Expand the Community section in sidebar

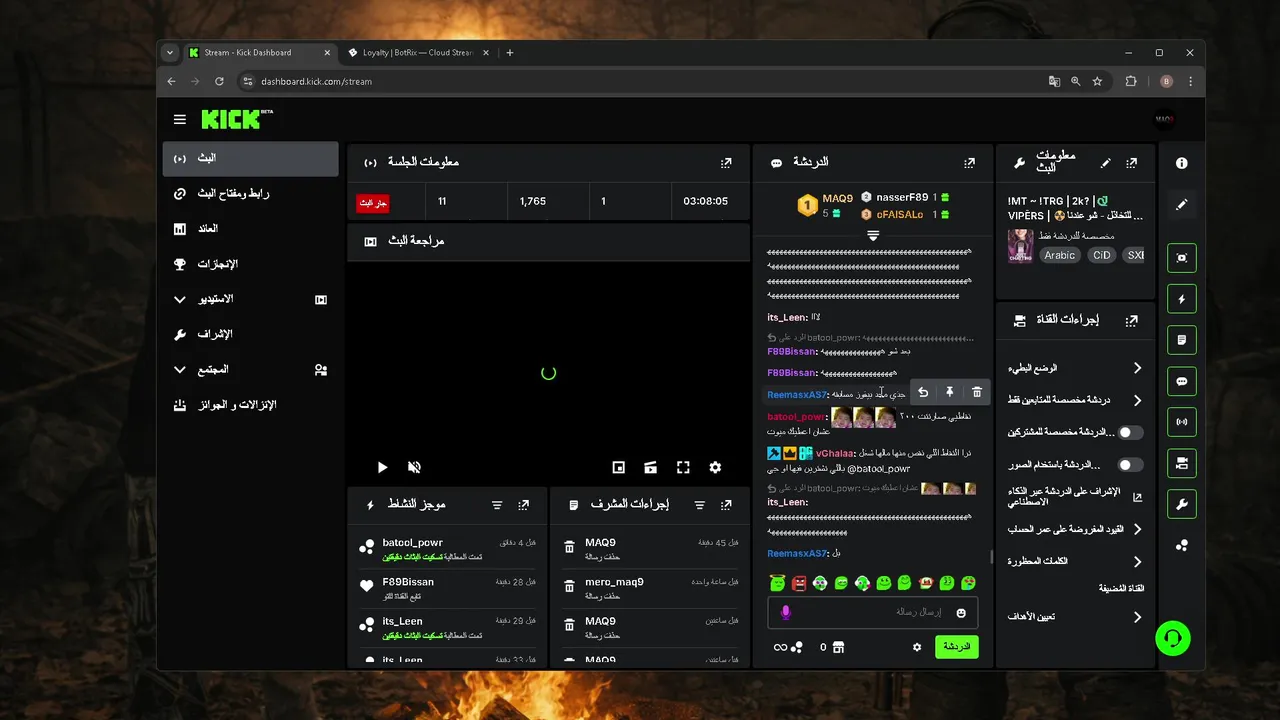(180, 370)
